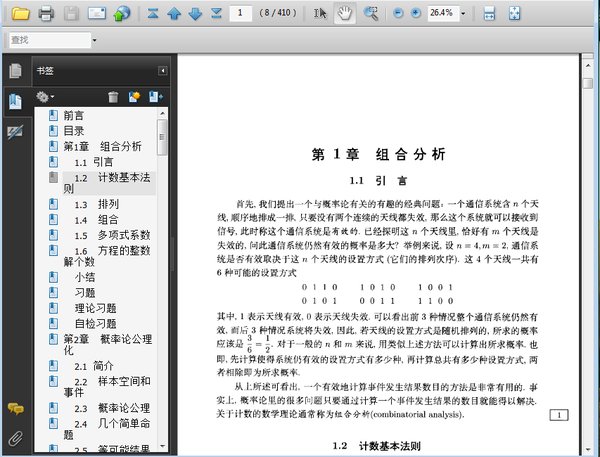
Task: Click bookmarks list scroll-up arrow
Action: point(162,113)
